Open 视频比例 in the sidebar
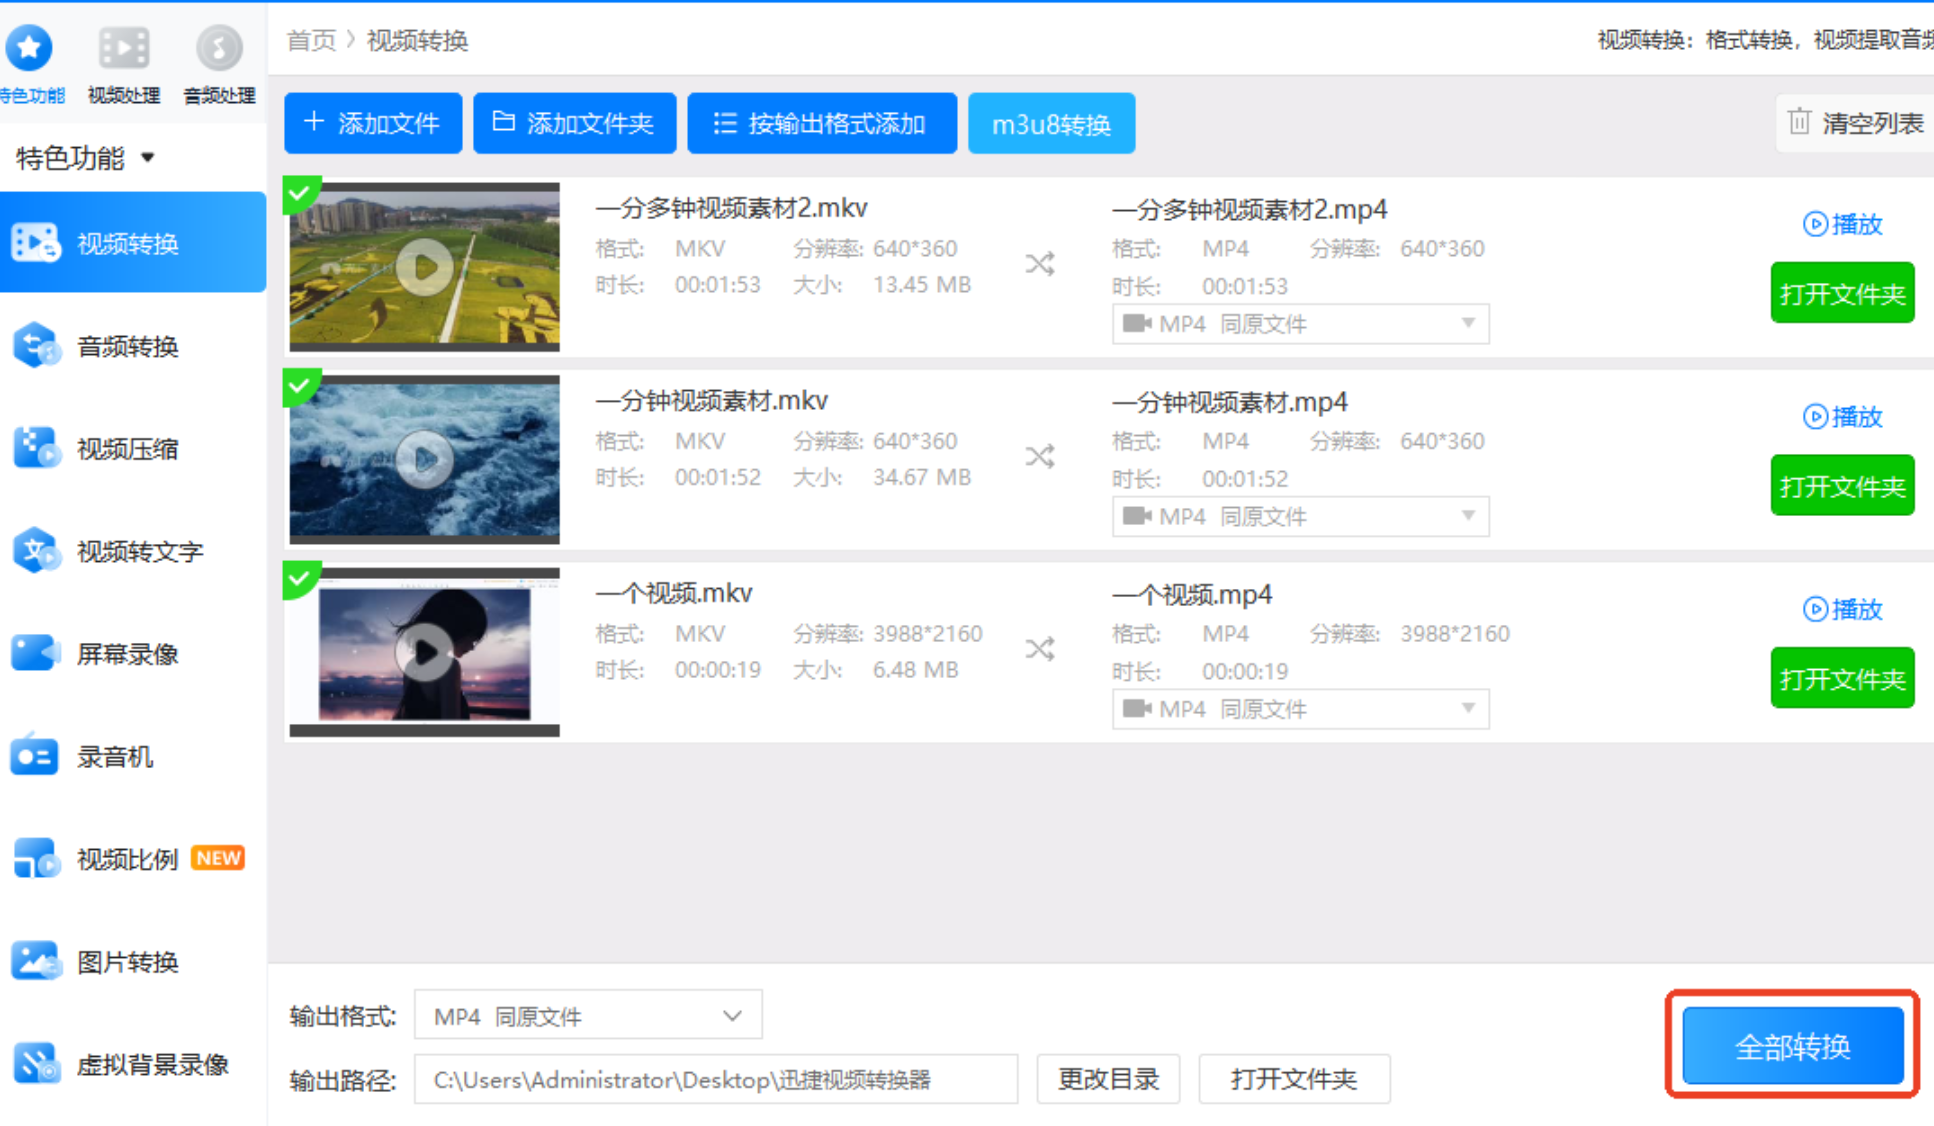 point(133,859)
